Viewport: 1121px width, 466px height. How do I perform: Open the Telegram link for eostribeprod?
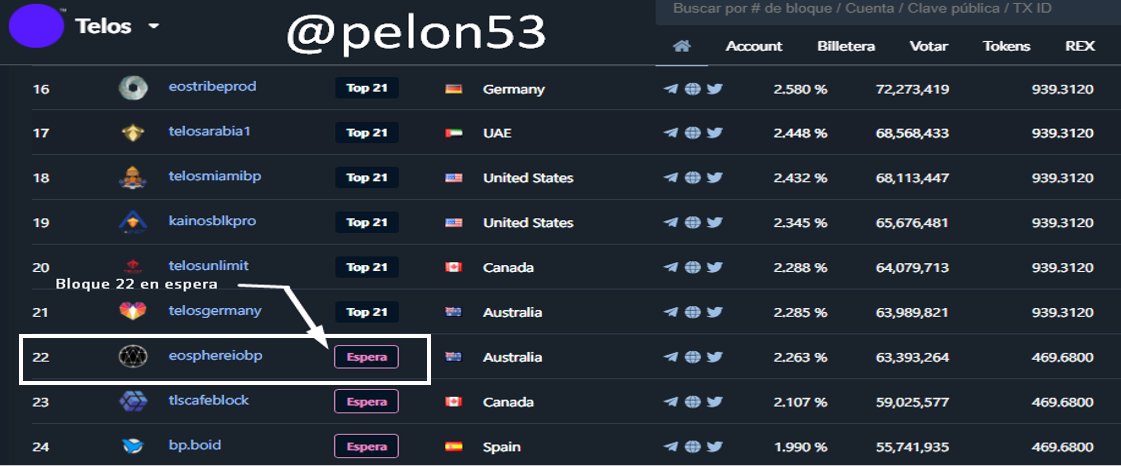coord(670,89)
